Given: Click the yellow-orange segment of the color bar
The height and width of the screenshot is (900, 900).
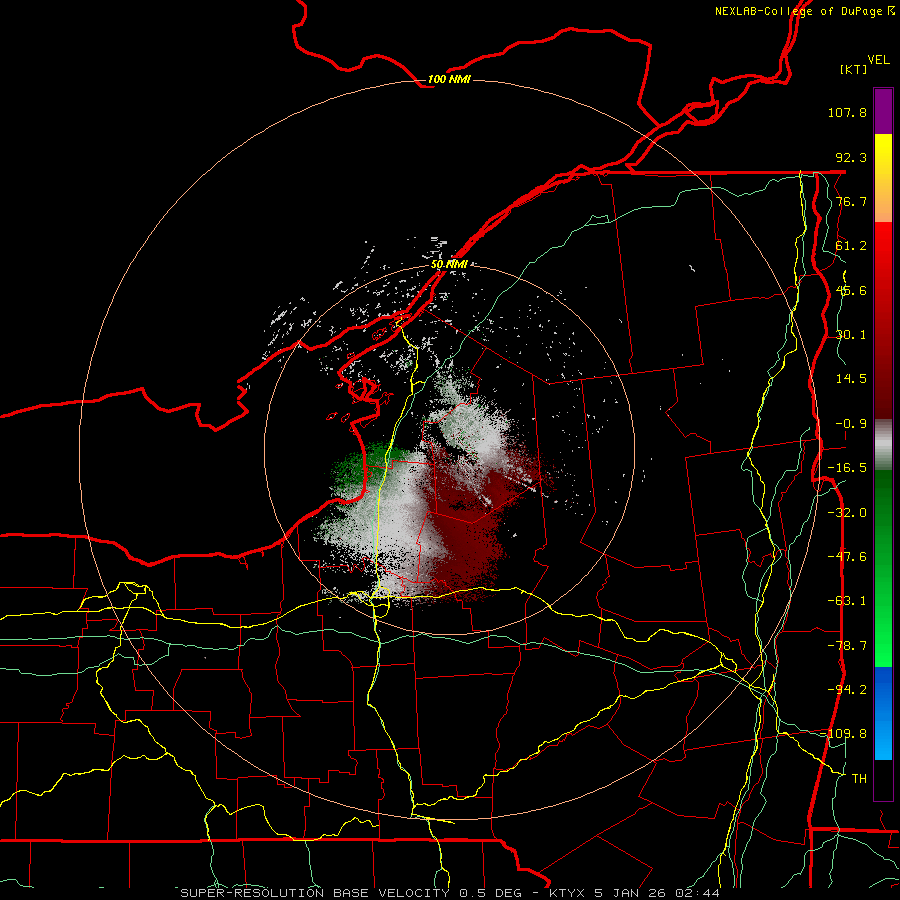Looking at the screenshot, I should click(883, 178).
